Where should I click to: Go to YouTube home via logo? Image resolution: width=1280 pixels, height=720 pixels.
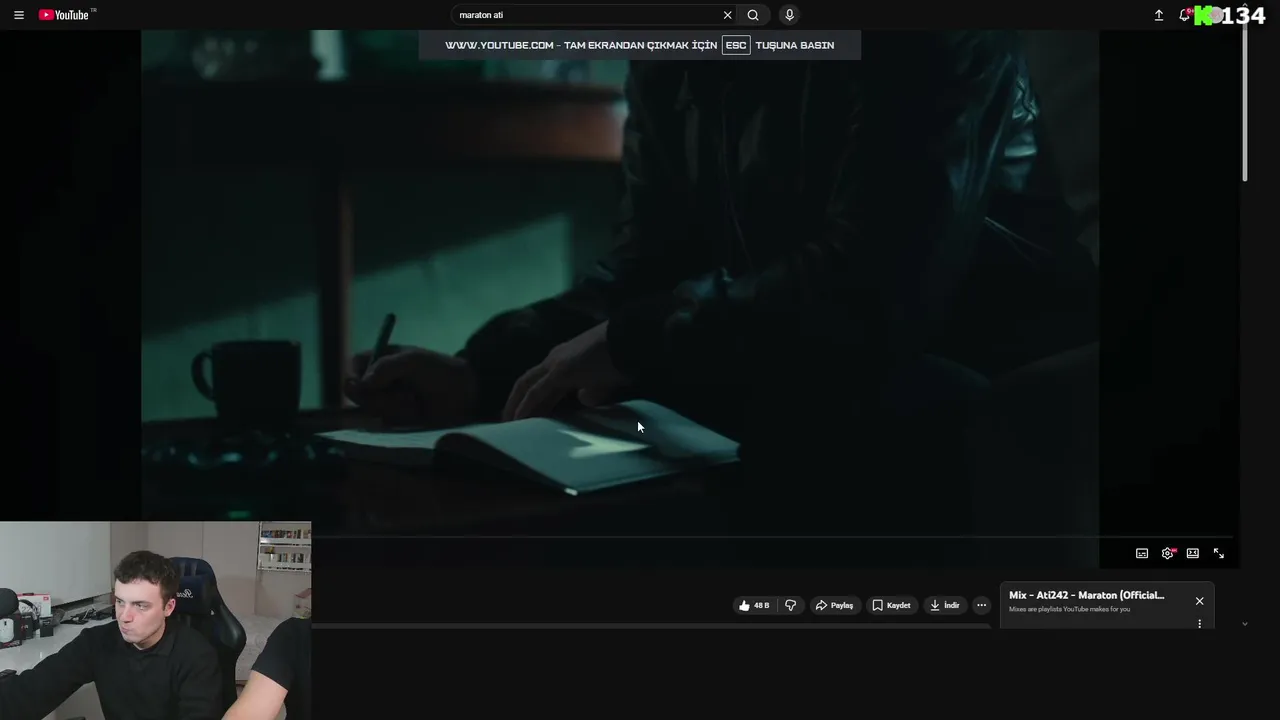64,15
